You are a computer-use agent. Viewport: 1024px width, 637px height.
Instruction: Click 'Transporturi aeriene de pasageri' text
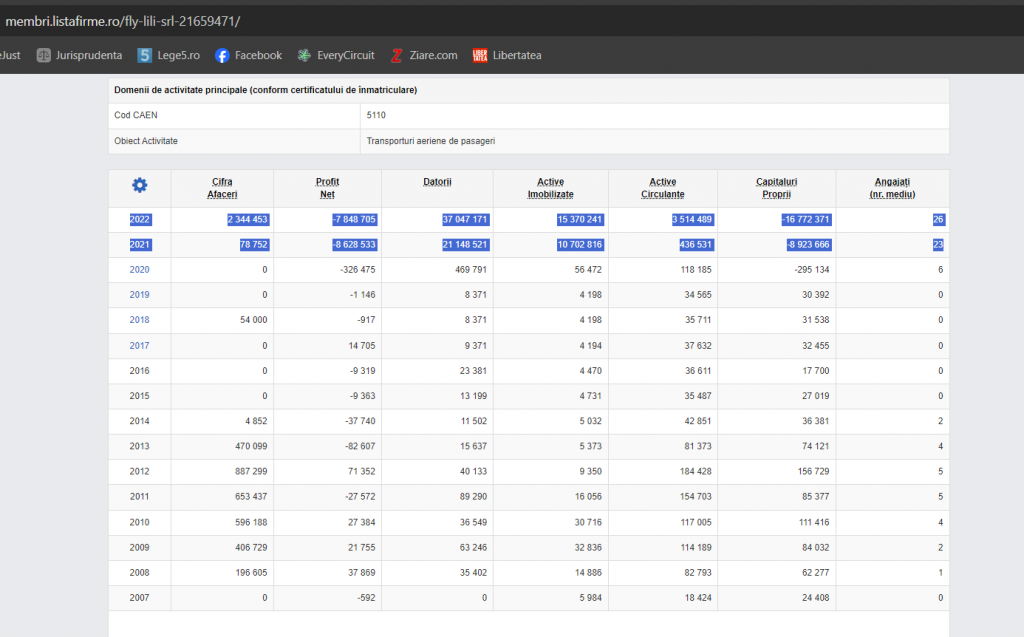(x=431, y=141)
